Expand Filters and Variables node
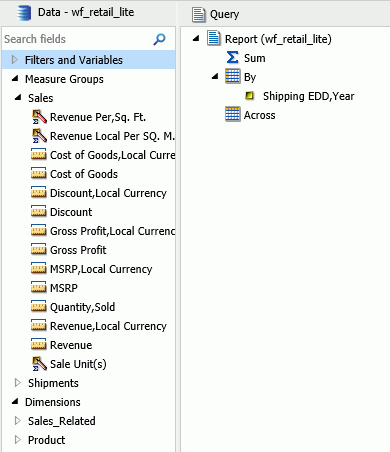The image size is (390, 452). 15,60
